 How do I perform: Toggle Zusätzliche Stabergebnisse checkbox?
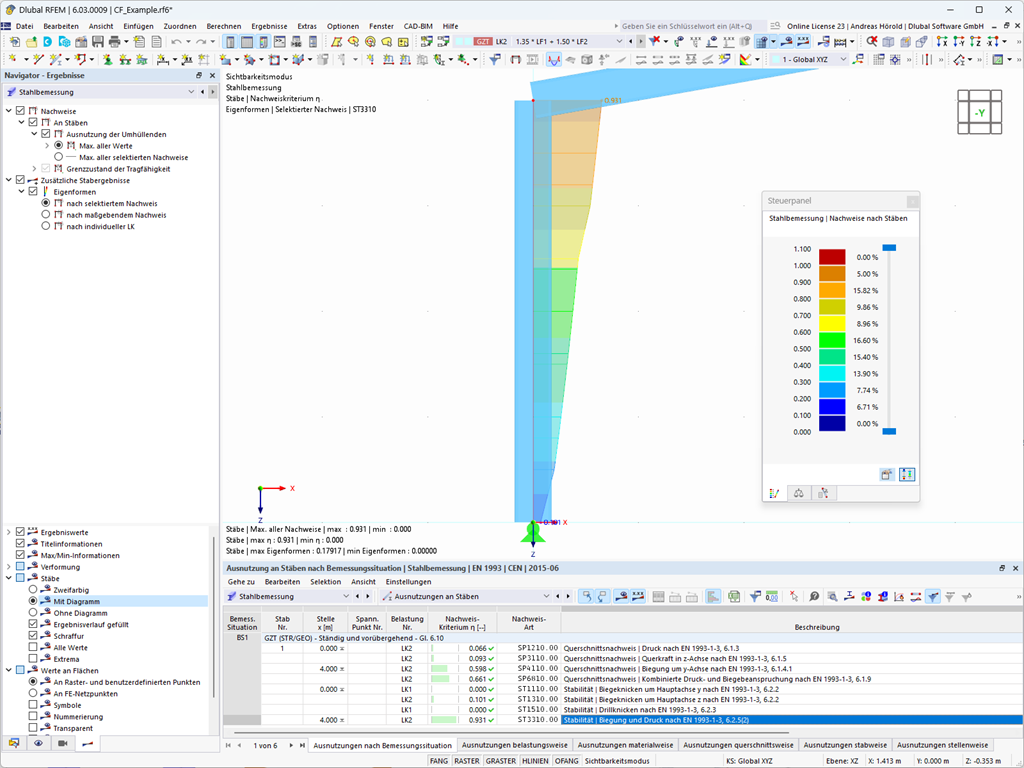click(20, 180)
